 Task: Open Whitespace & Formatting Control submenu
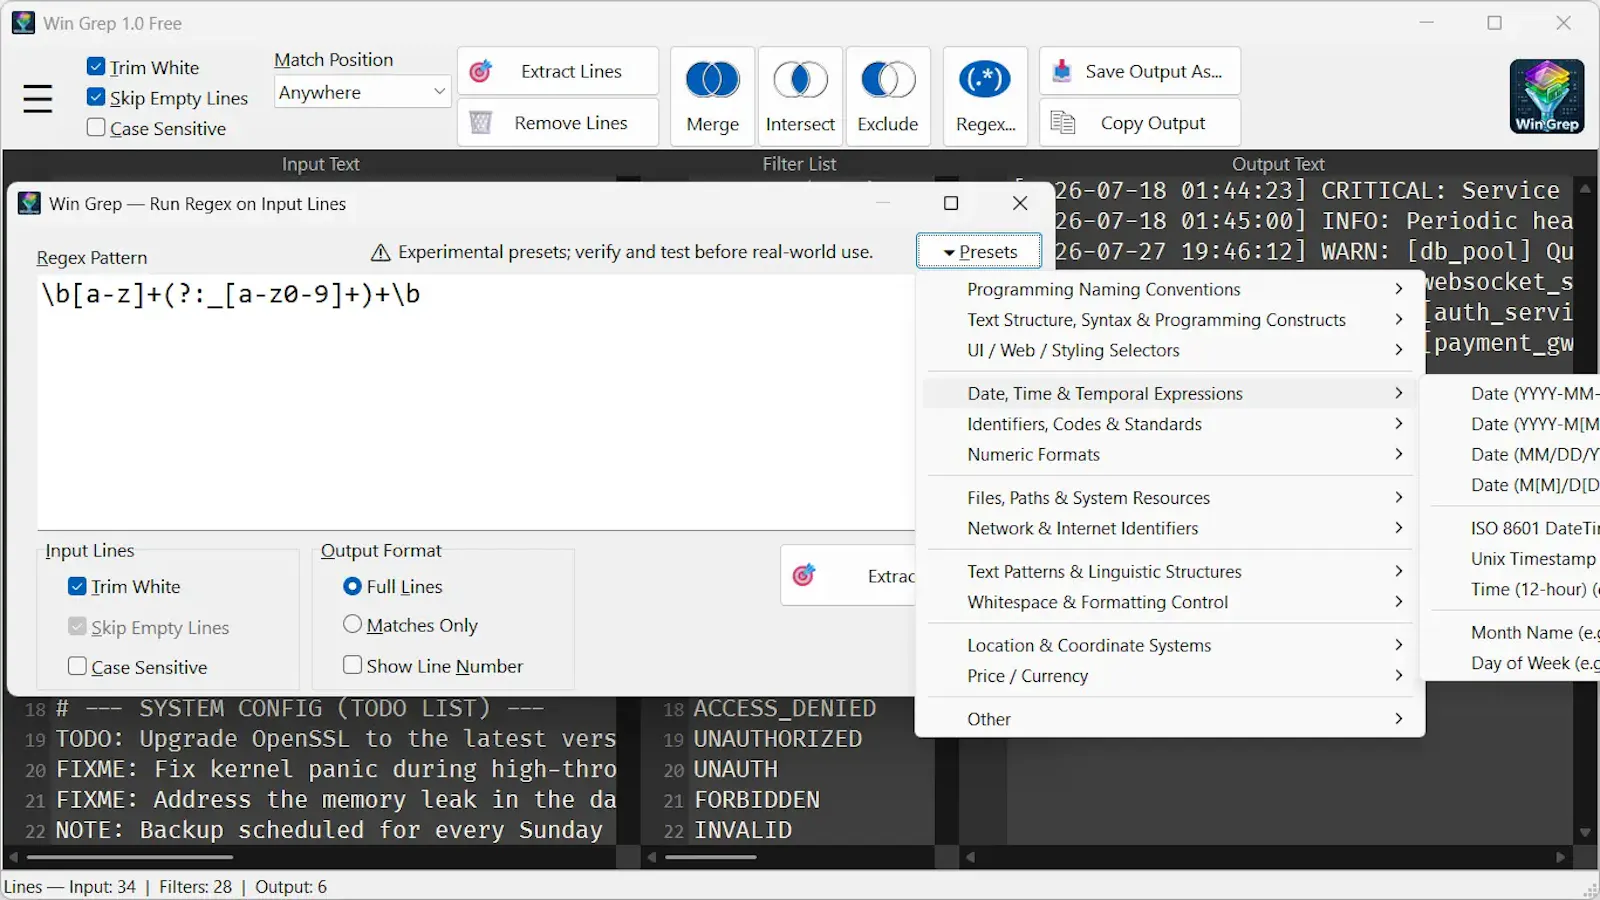click(x=1170, y=602)
